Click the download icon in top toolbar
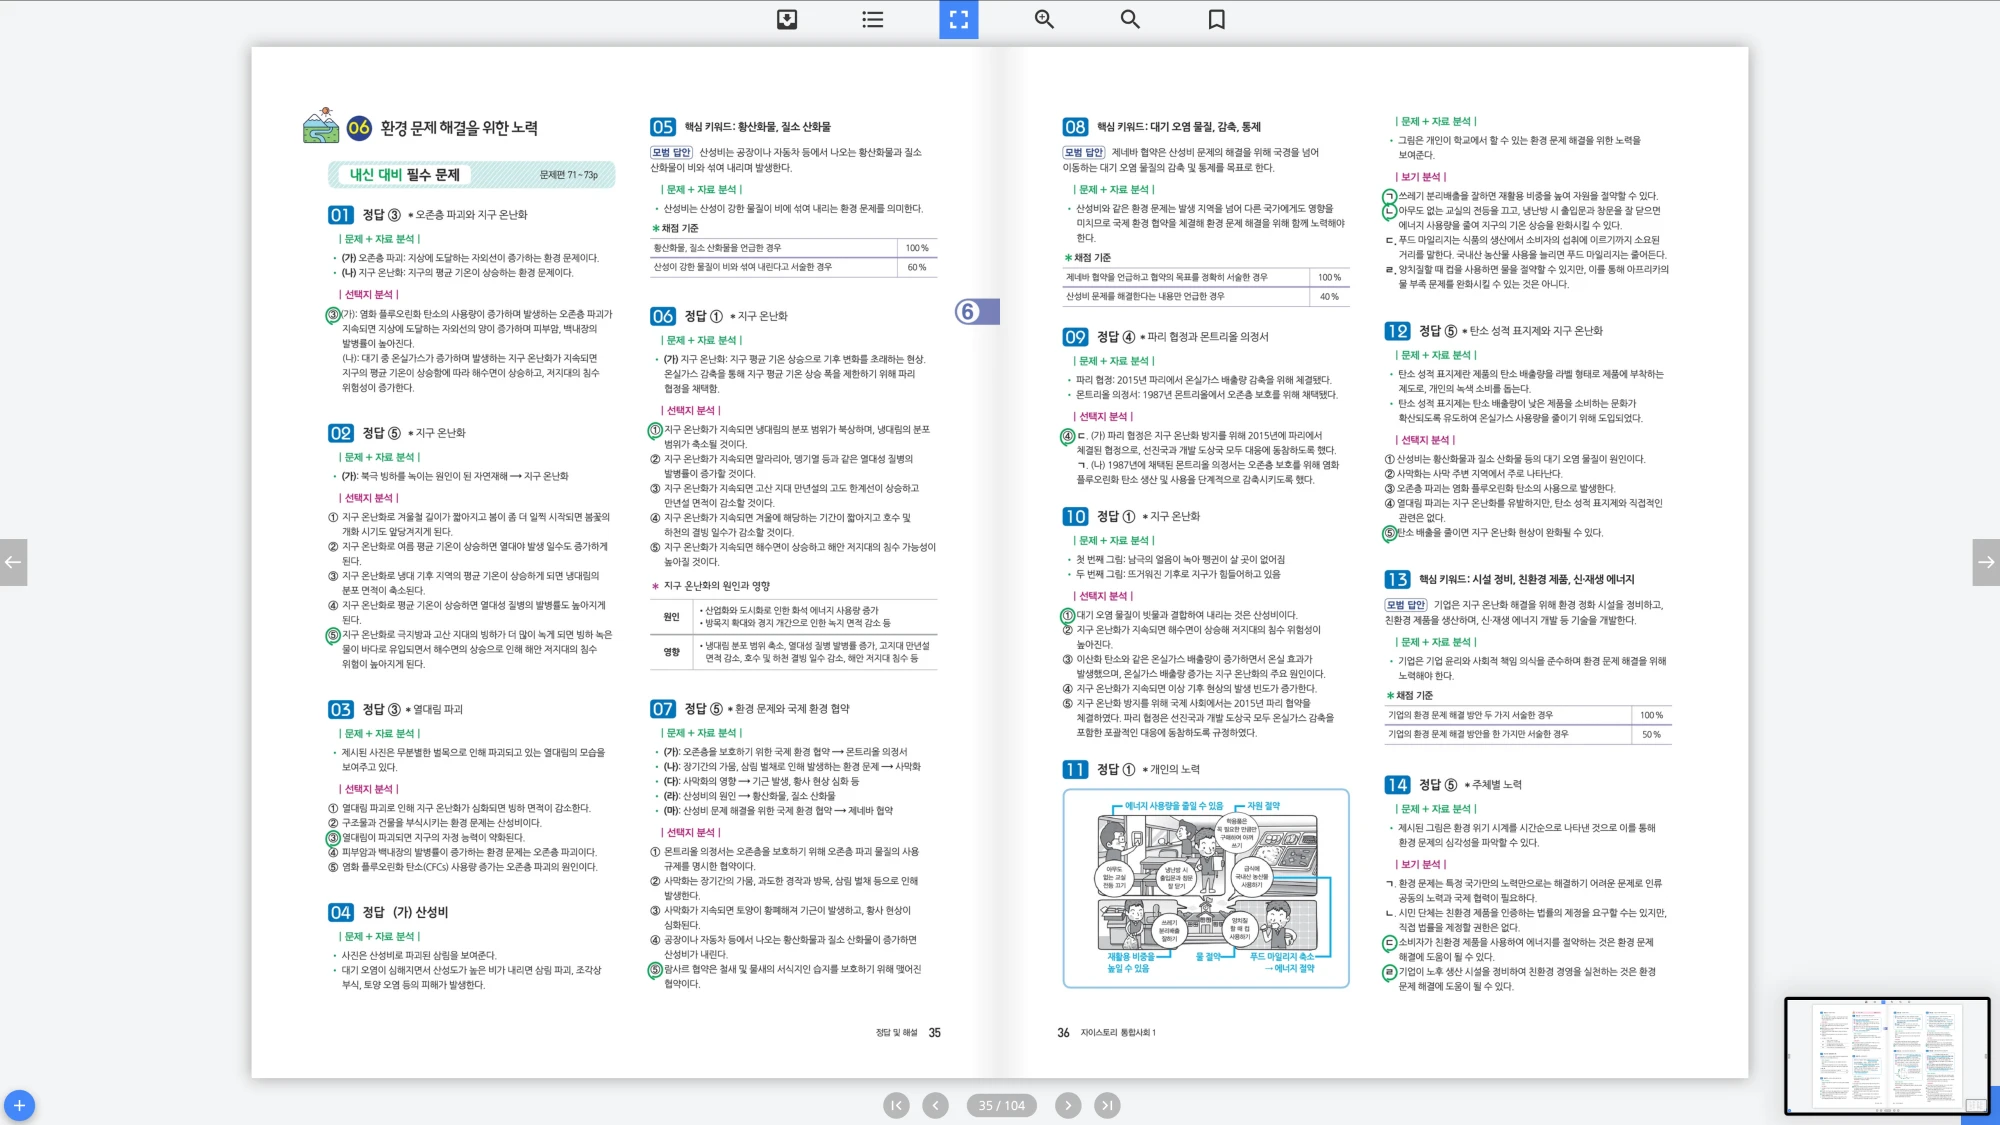Image resolution: width=2000 pixels, height=1125 pixels. [787, 19]
